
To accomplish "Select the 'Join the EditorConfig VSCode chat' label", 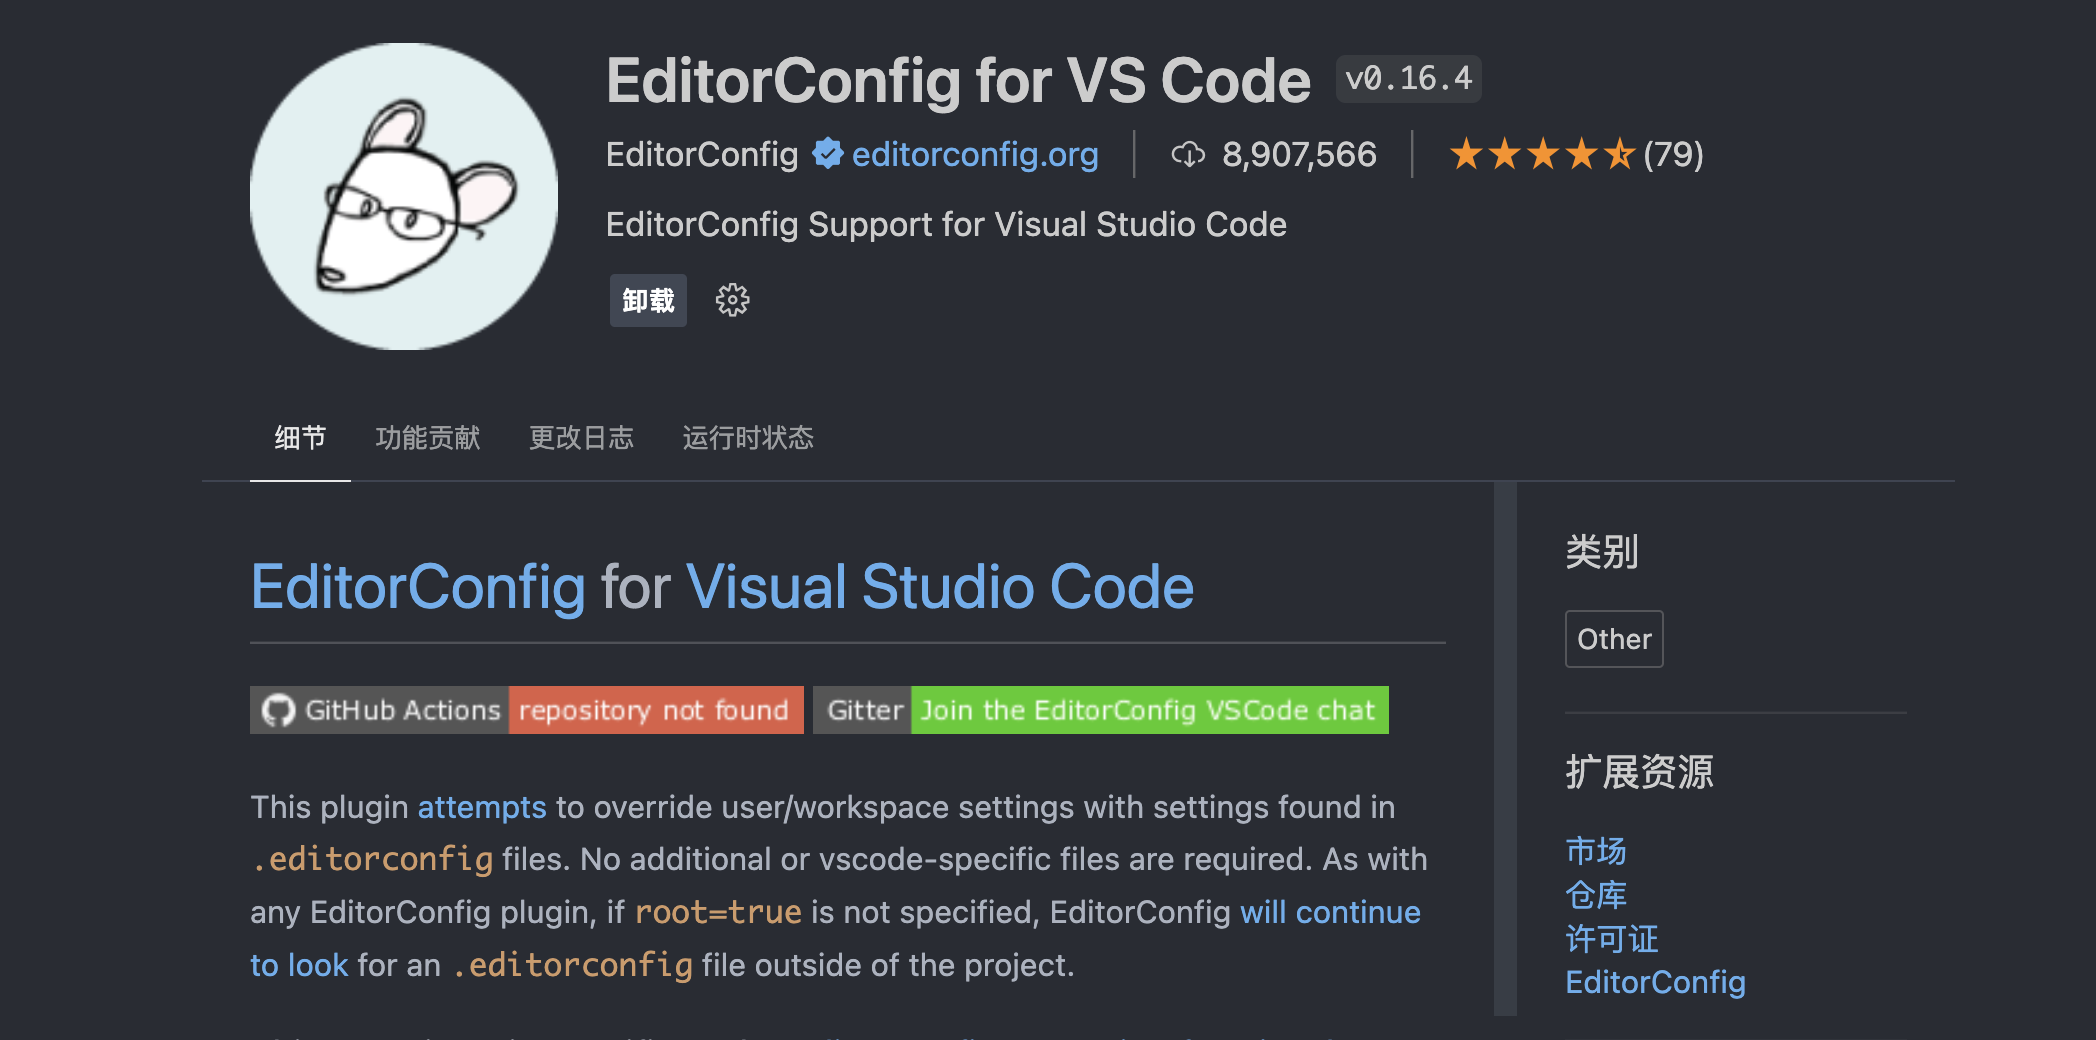I will pyautogui.click(x=1148, y=710).
